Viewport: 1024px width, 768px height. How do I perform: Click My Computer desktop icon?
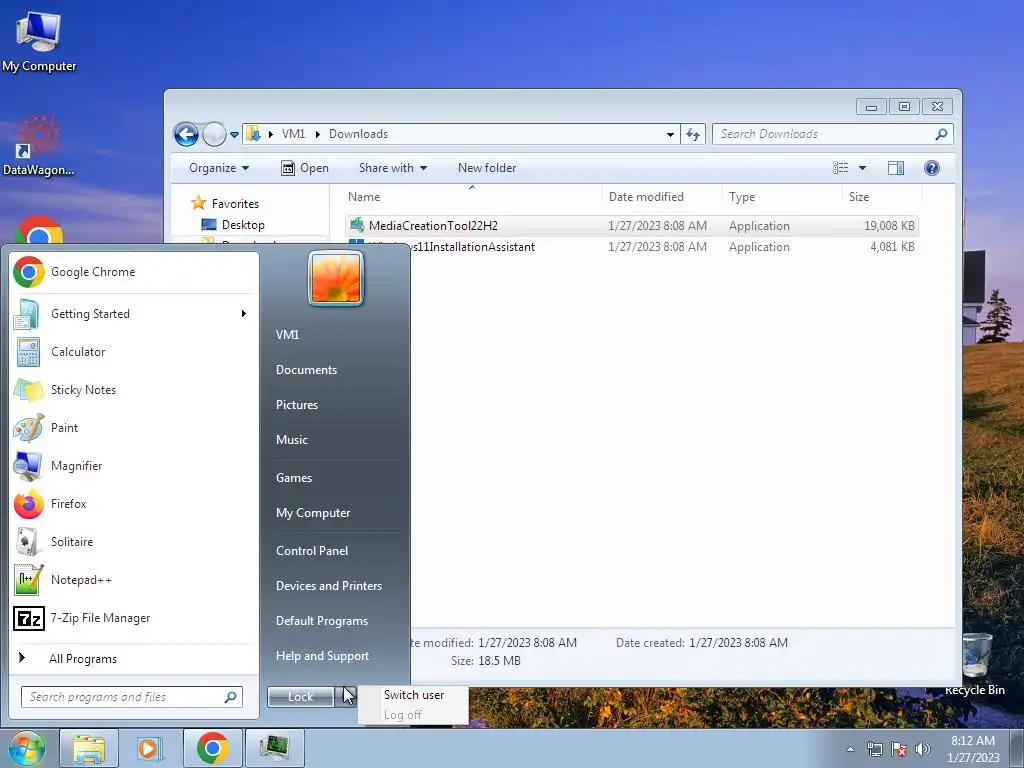39,41
